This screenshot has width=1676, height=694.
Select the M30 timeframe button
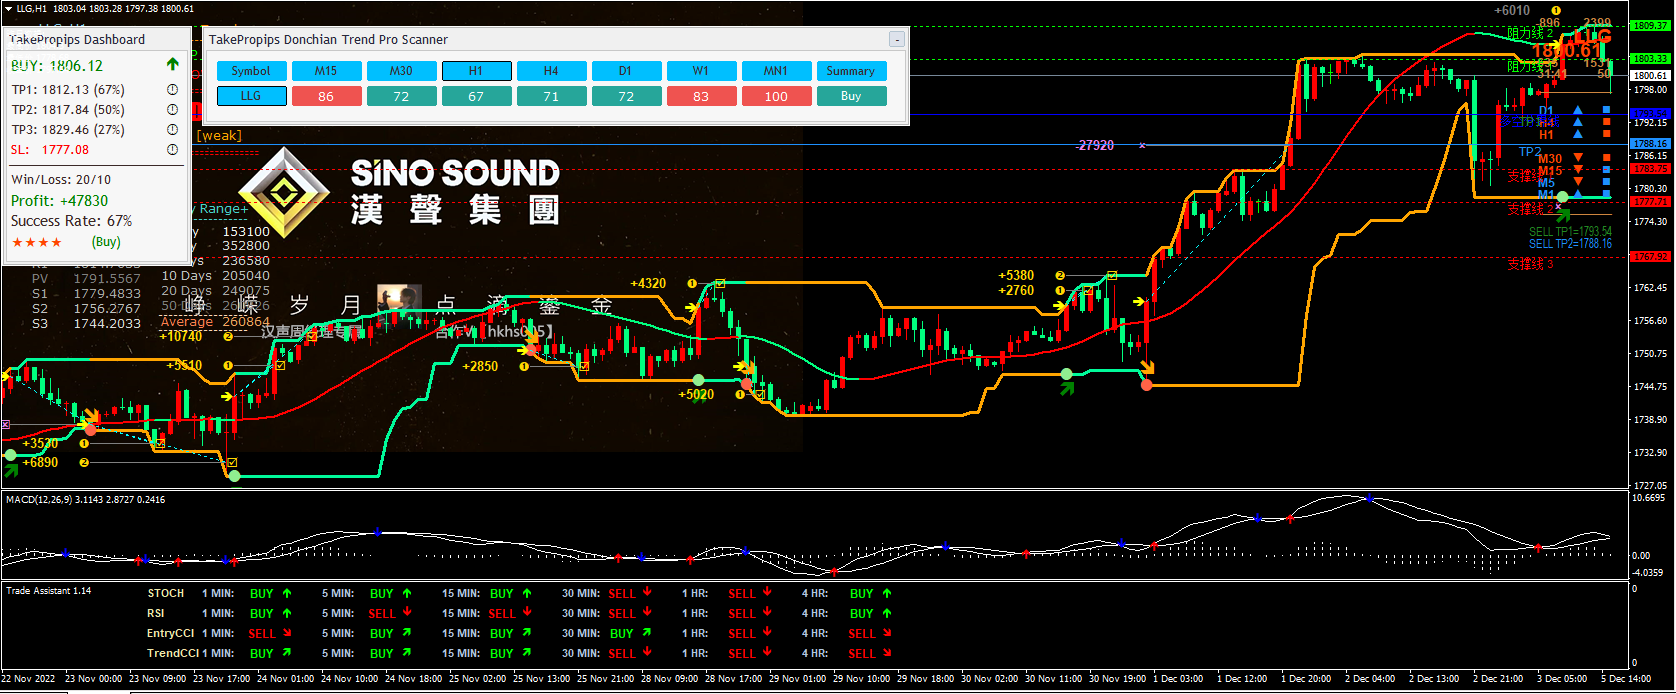[x=401, y=71]
